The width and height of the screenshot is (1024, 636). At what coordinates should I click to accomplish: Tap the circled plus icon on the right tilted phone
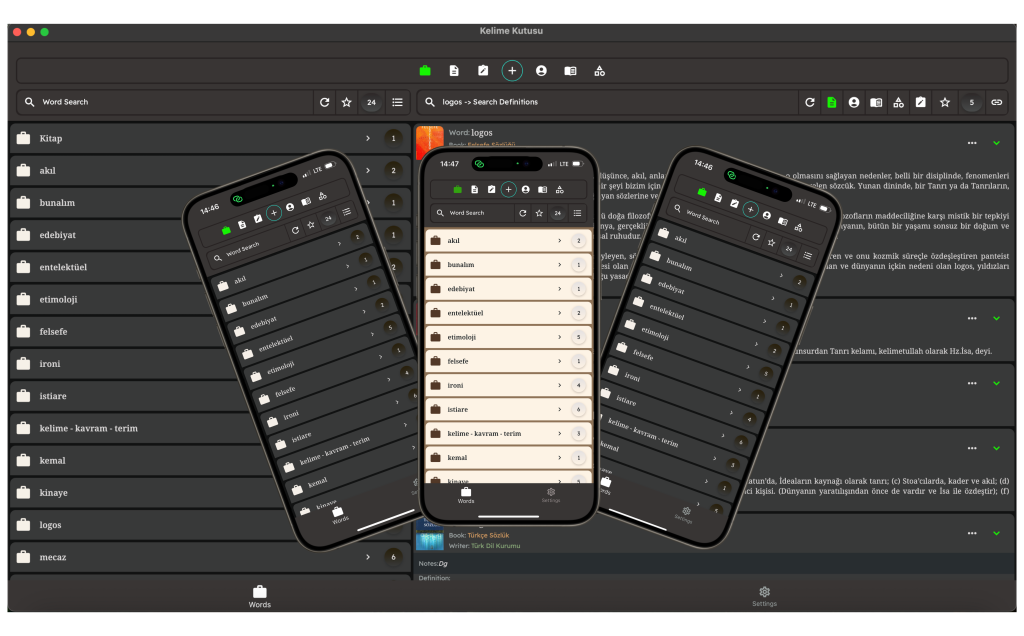pos(750,210)
